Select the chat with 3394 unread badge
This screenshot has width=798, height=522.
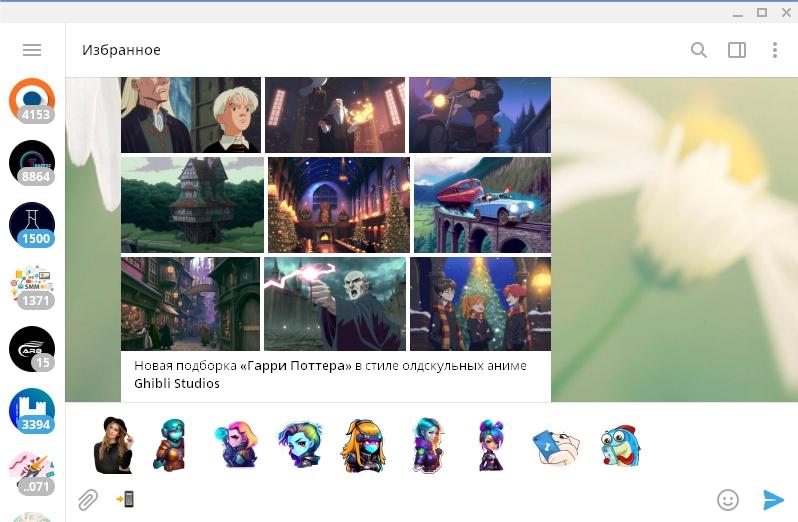(32, 410)
